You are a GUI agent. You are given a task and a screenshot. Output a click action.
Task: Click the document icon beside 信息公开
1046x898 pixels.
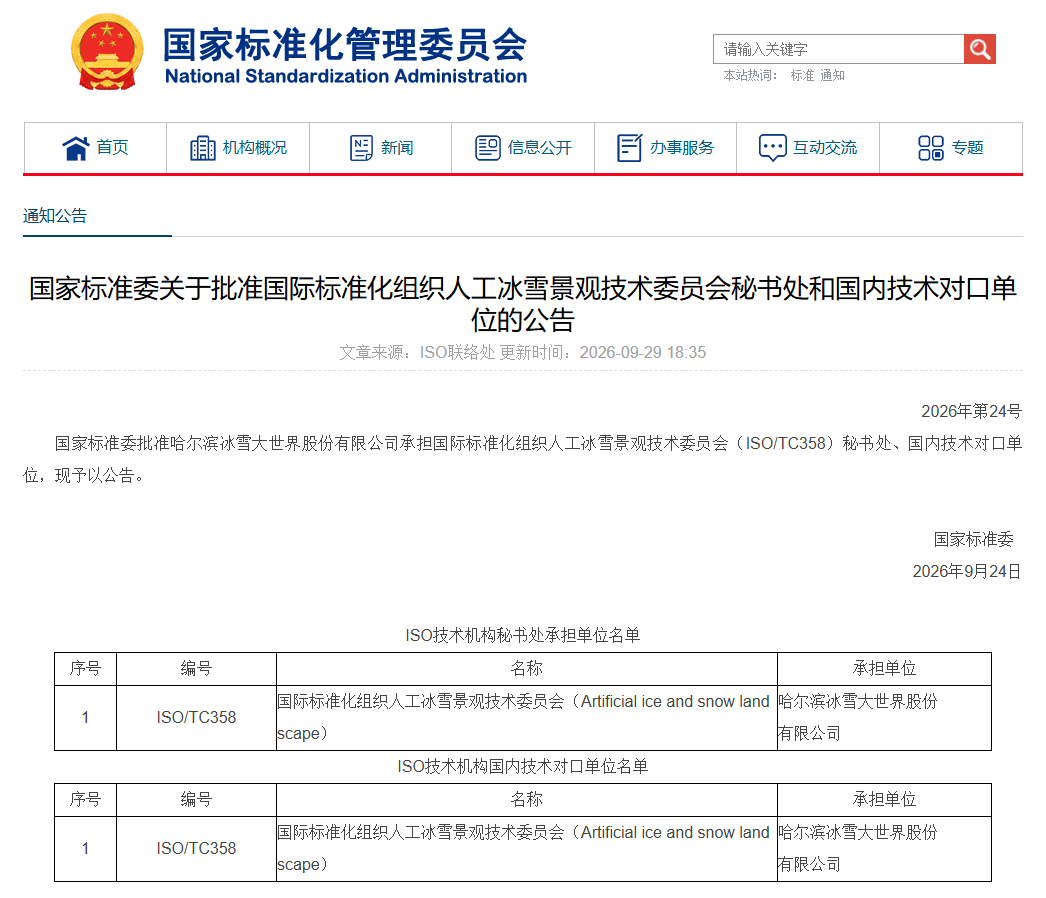[488, 147]
